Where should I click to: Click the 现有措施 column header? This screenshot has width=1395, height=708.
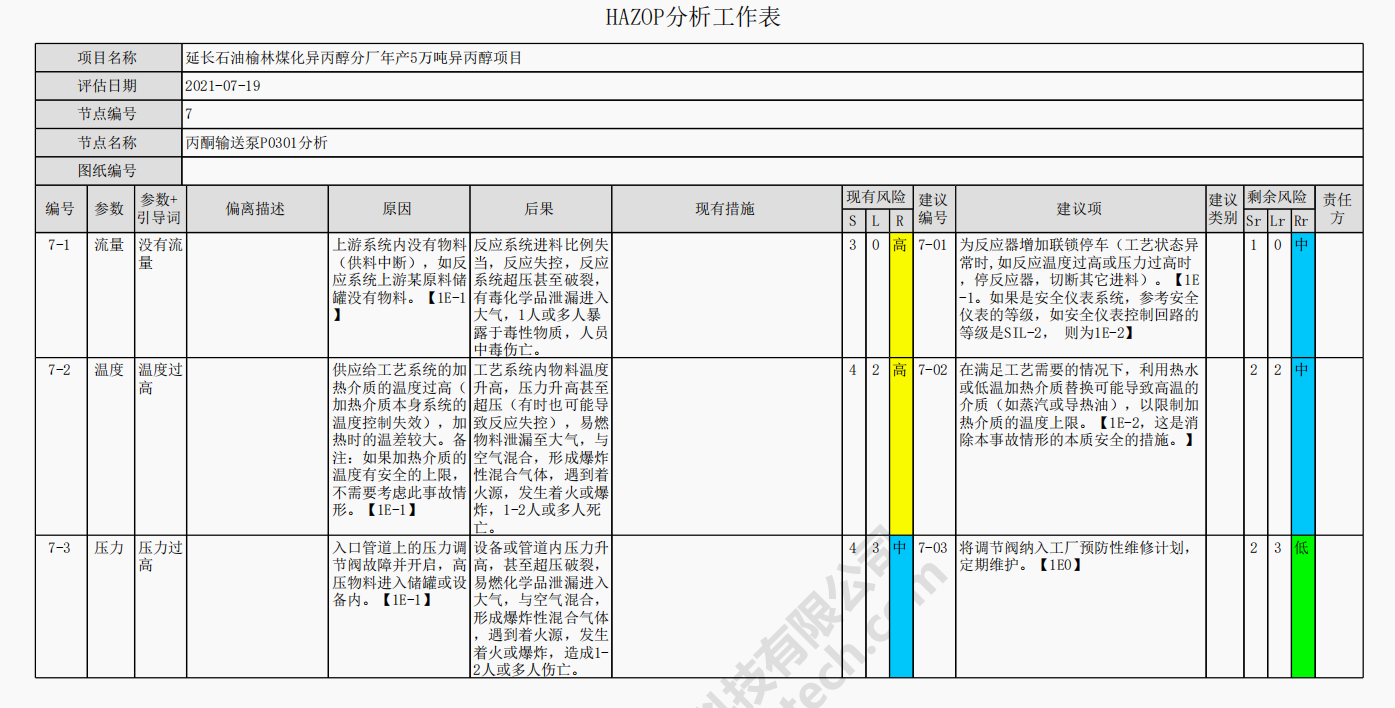(726, 209)
